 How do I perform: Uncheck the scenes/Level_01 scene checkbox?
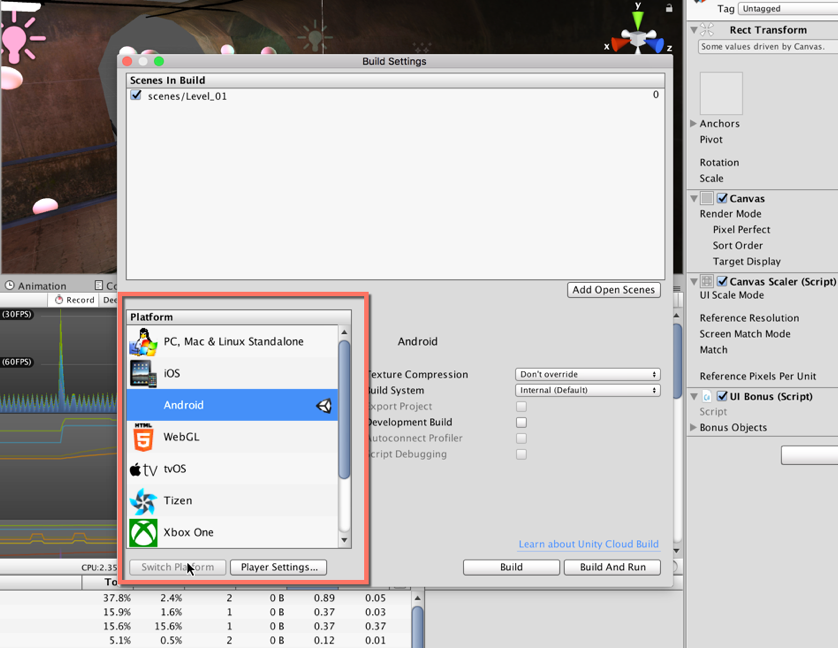coord(136,95)
